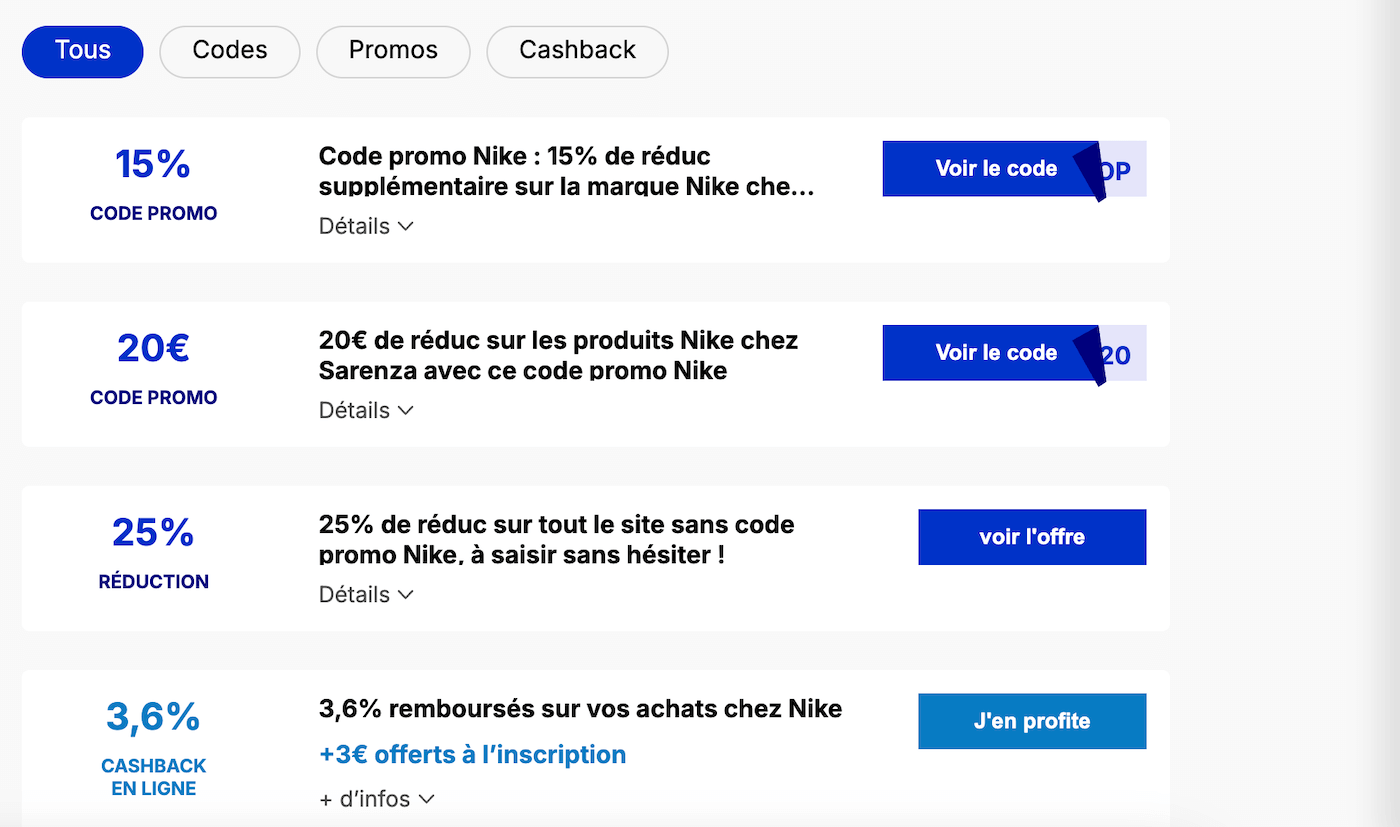1400x827 pixels.
Task: Click the 20€ CODE PROMO label
Action: (153, 397)
